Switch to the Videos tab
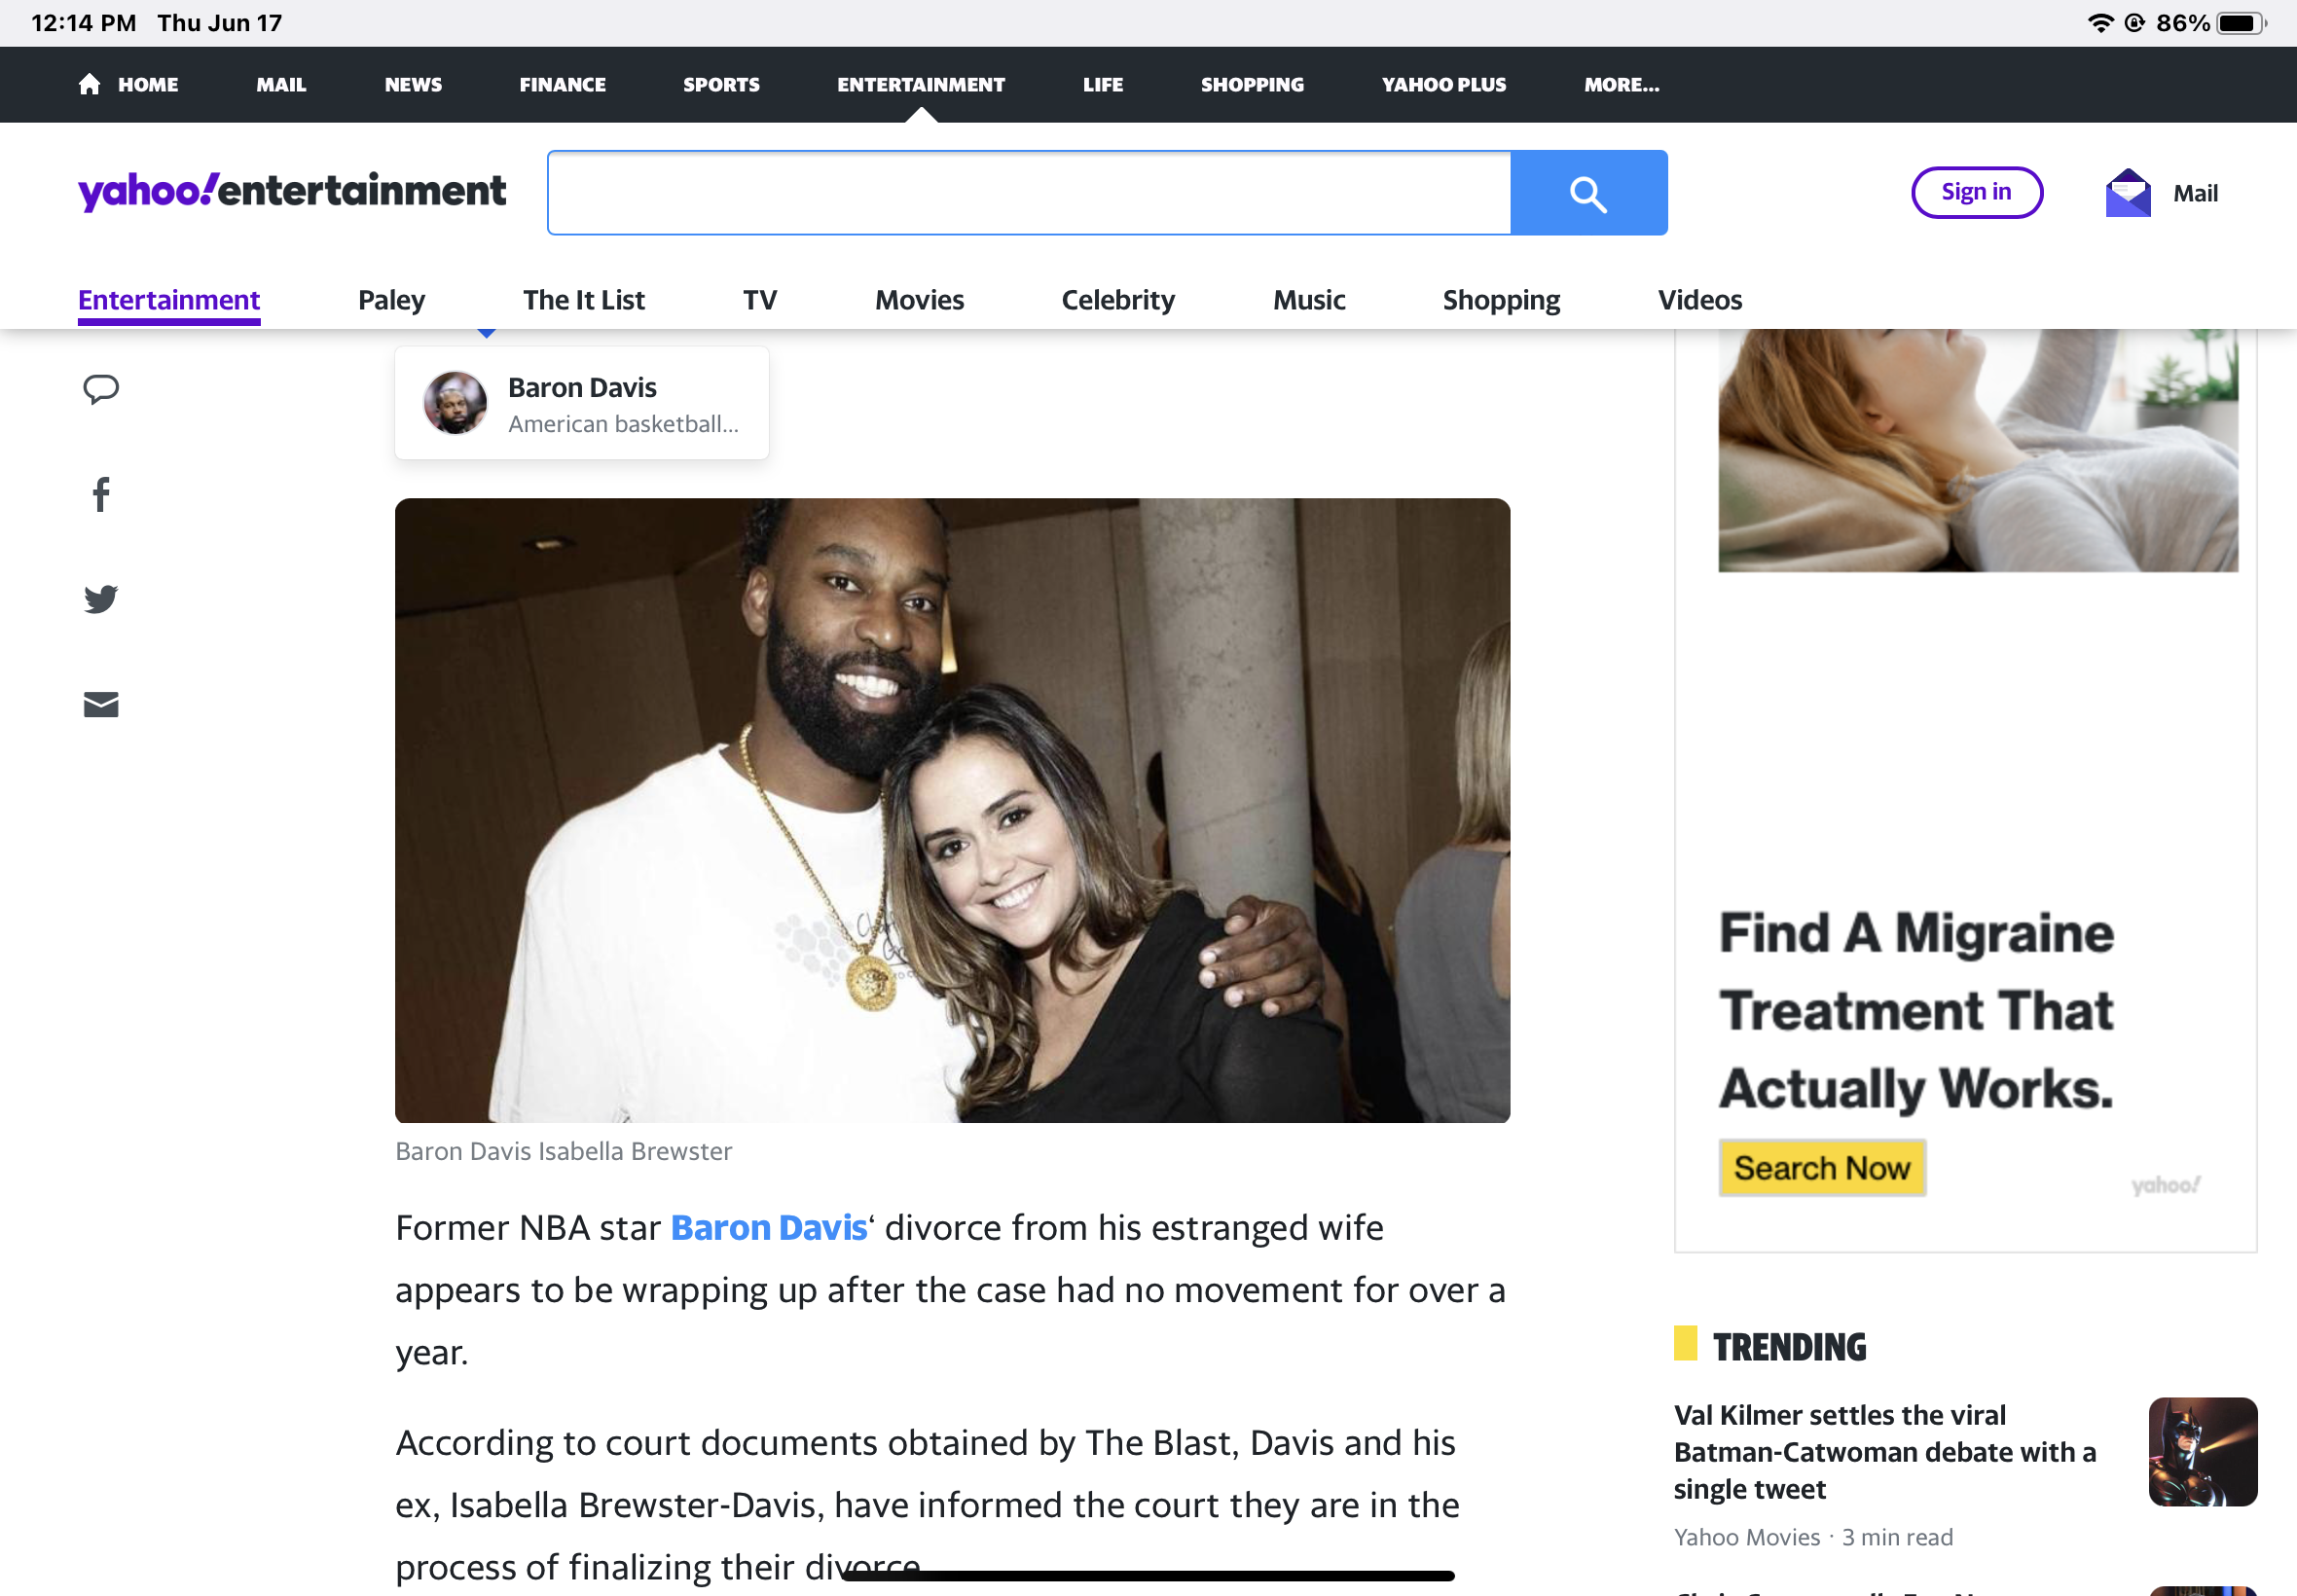Image resolution: width=2297 pixels, height=1596 pixels. point(1700,300)
